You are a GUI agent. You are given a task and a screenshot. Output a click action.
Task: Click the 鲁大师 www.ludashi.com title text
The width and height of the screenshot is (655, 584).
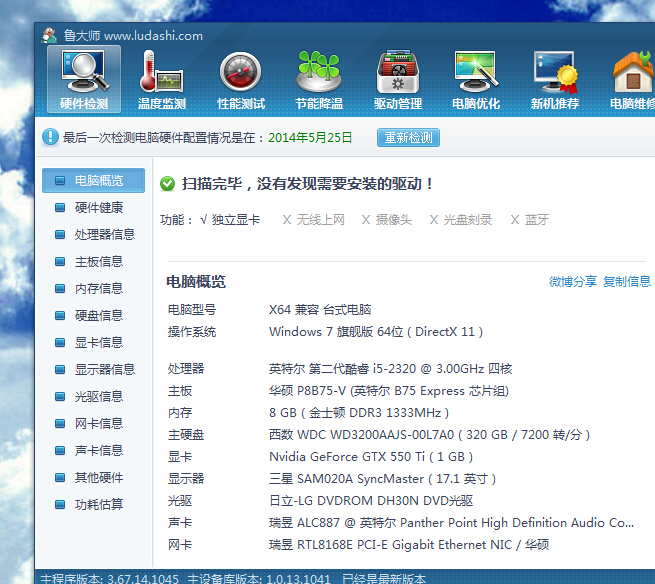pos(133,36)
